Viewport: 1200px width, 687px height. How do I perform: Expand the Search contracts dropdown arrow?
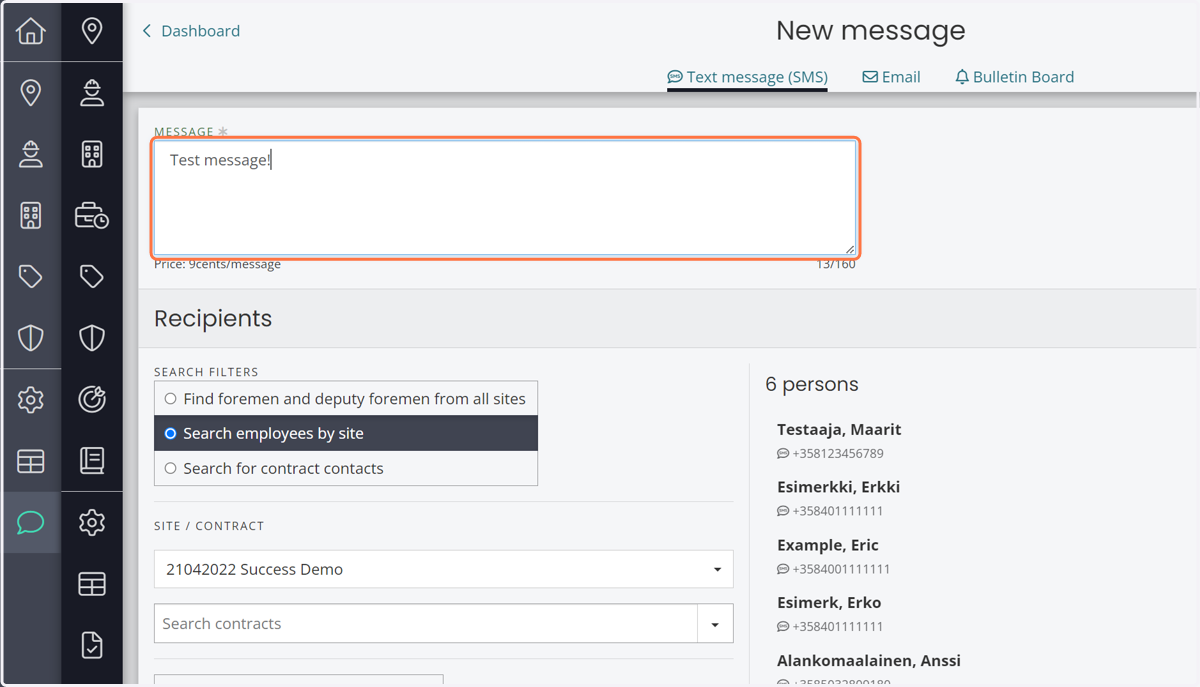pyautogui.click(x=715, y=624)
